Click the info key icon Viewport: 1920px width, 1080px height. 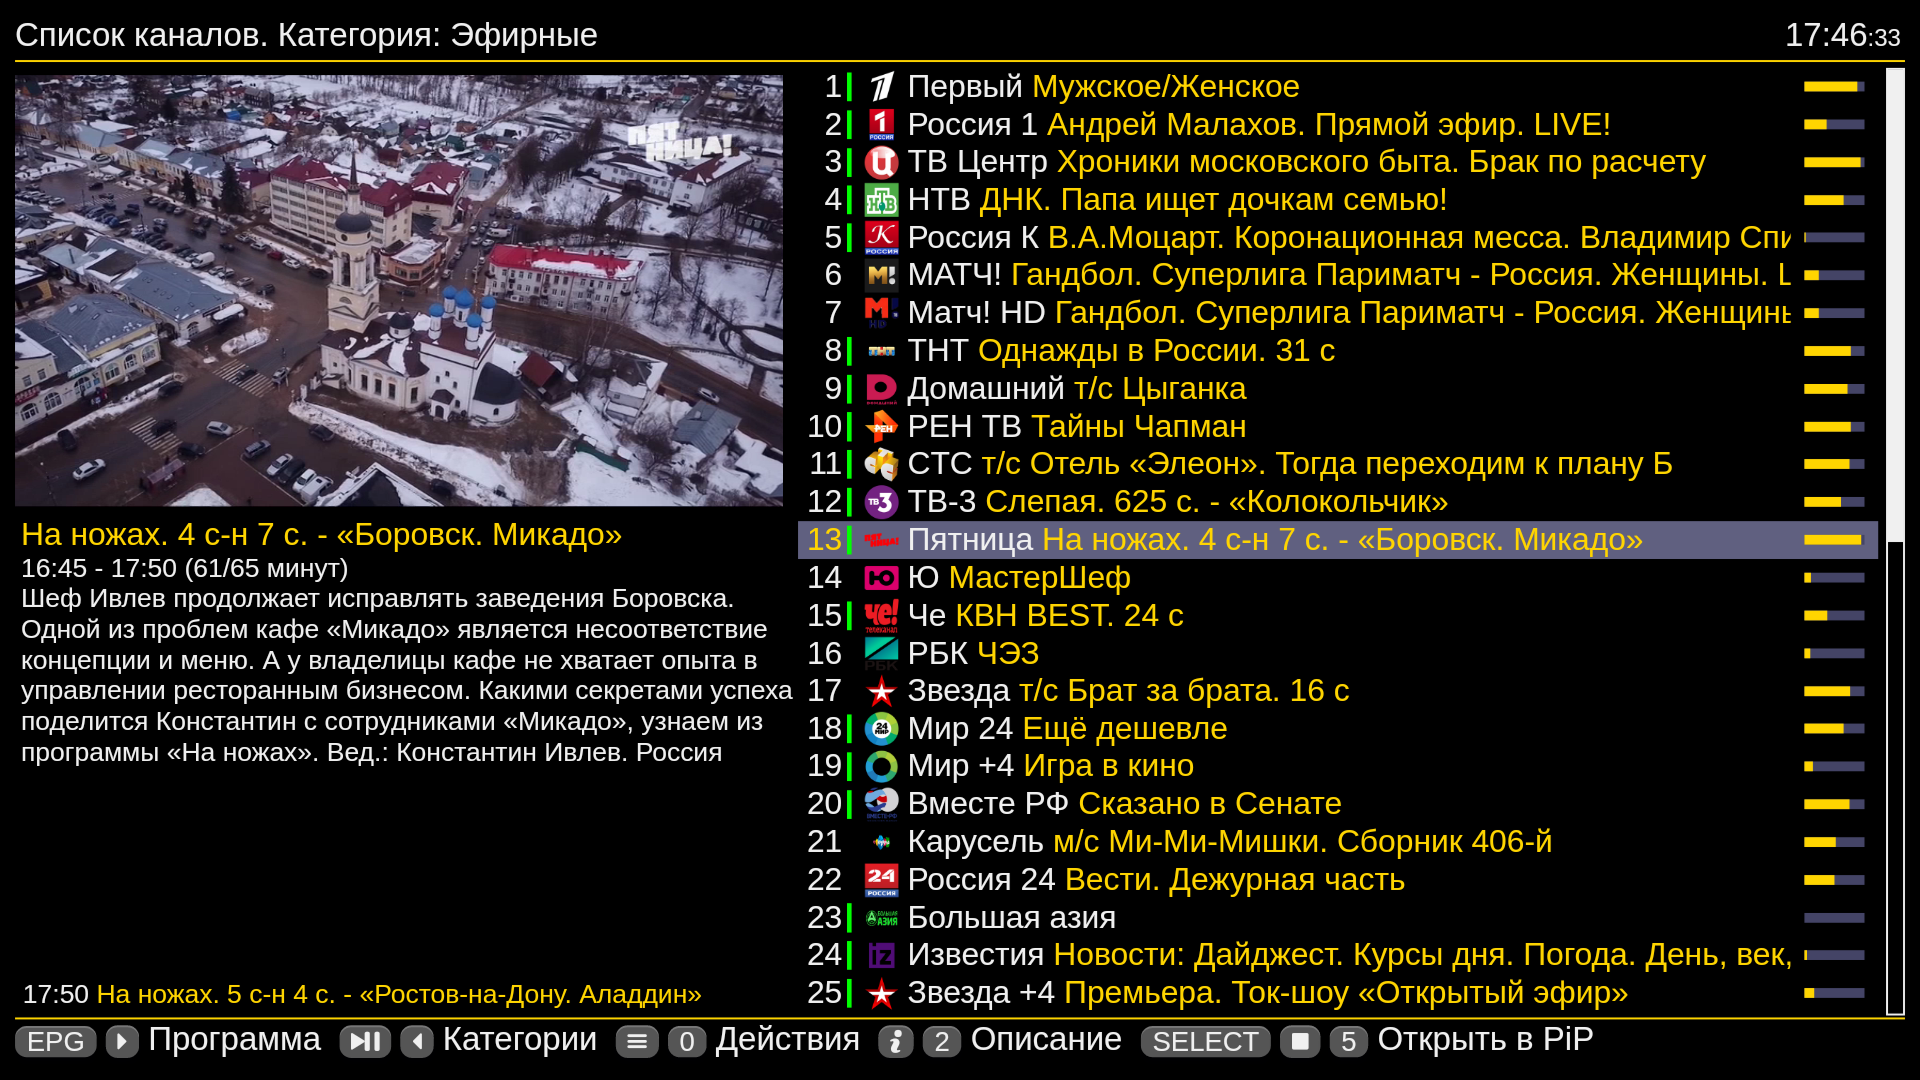click(x=896, y=1041)
